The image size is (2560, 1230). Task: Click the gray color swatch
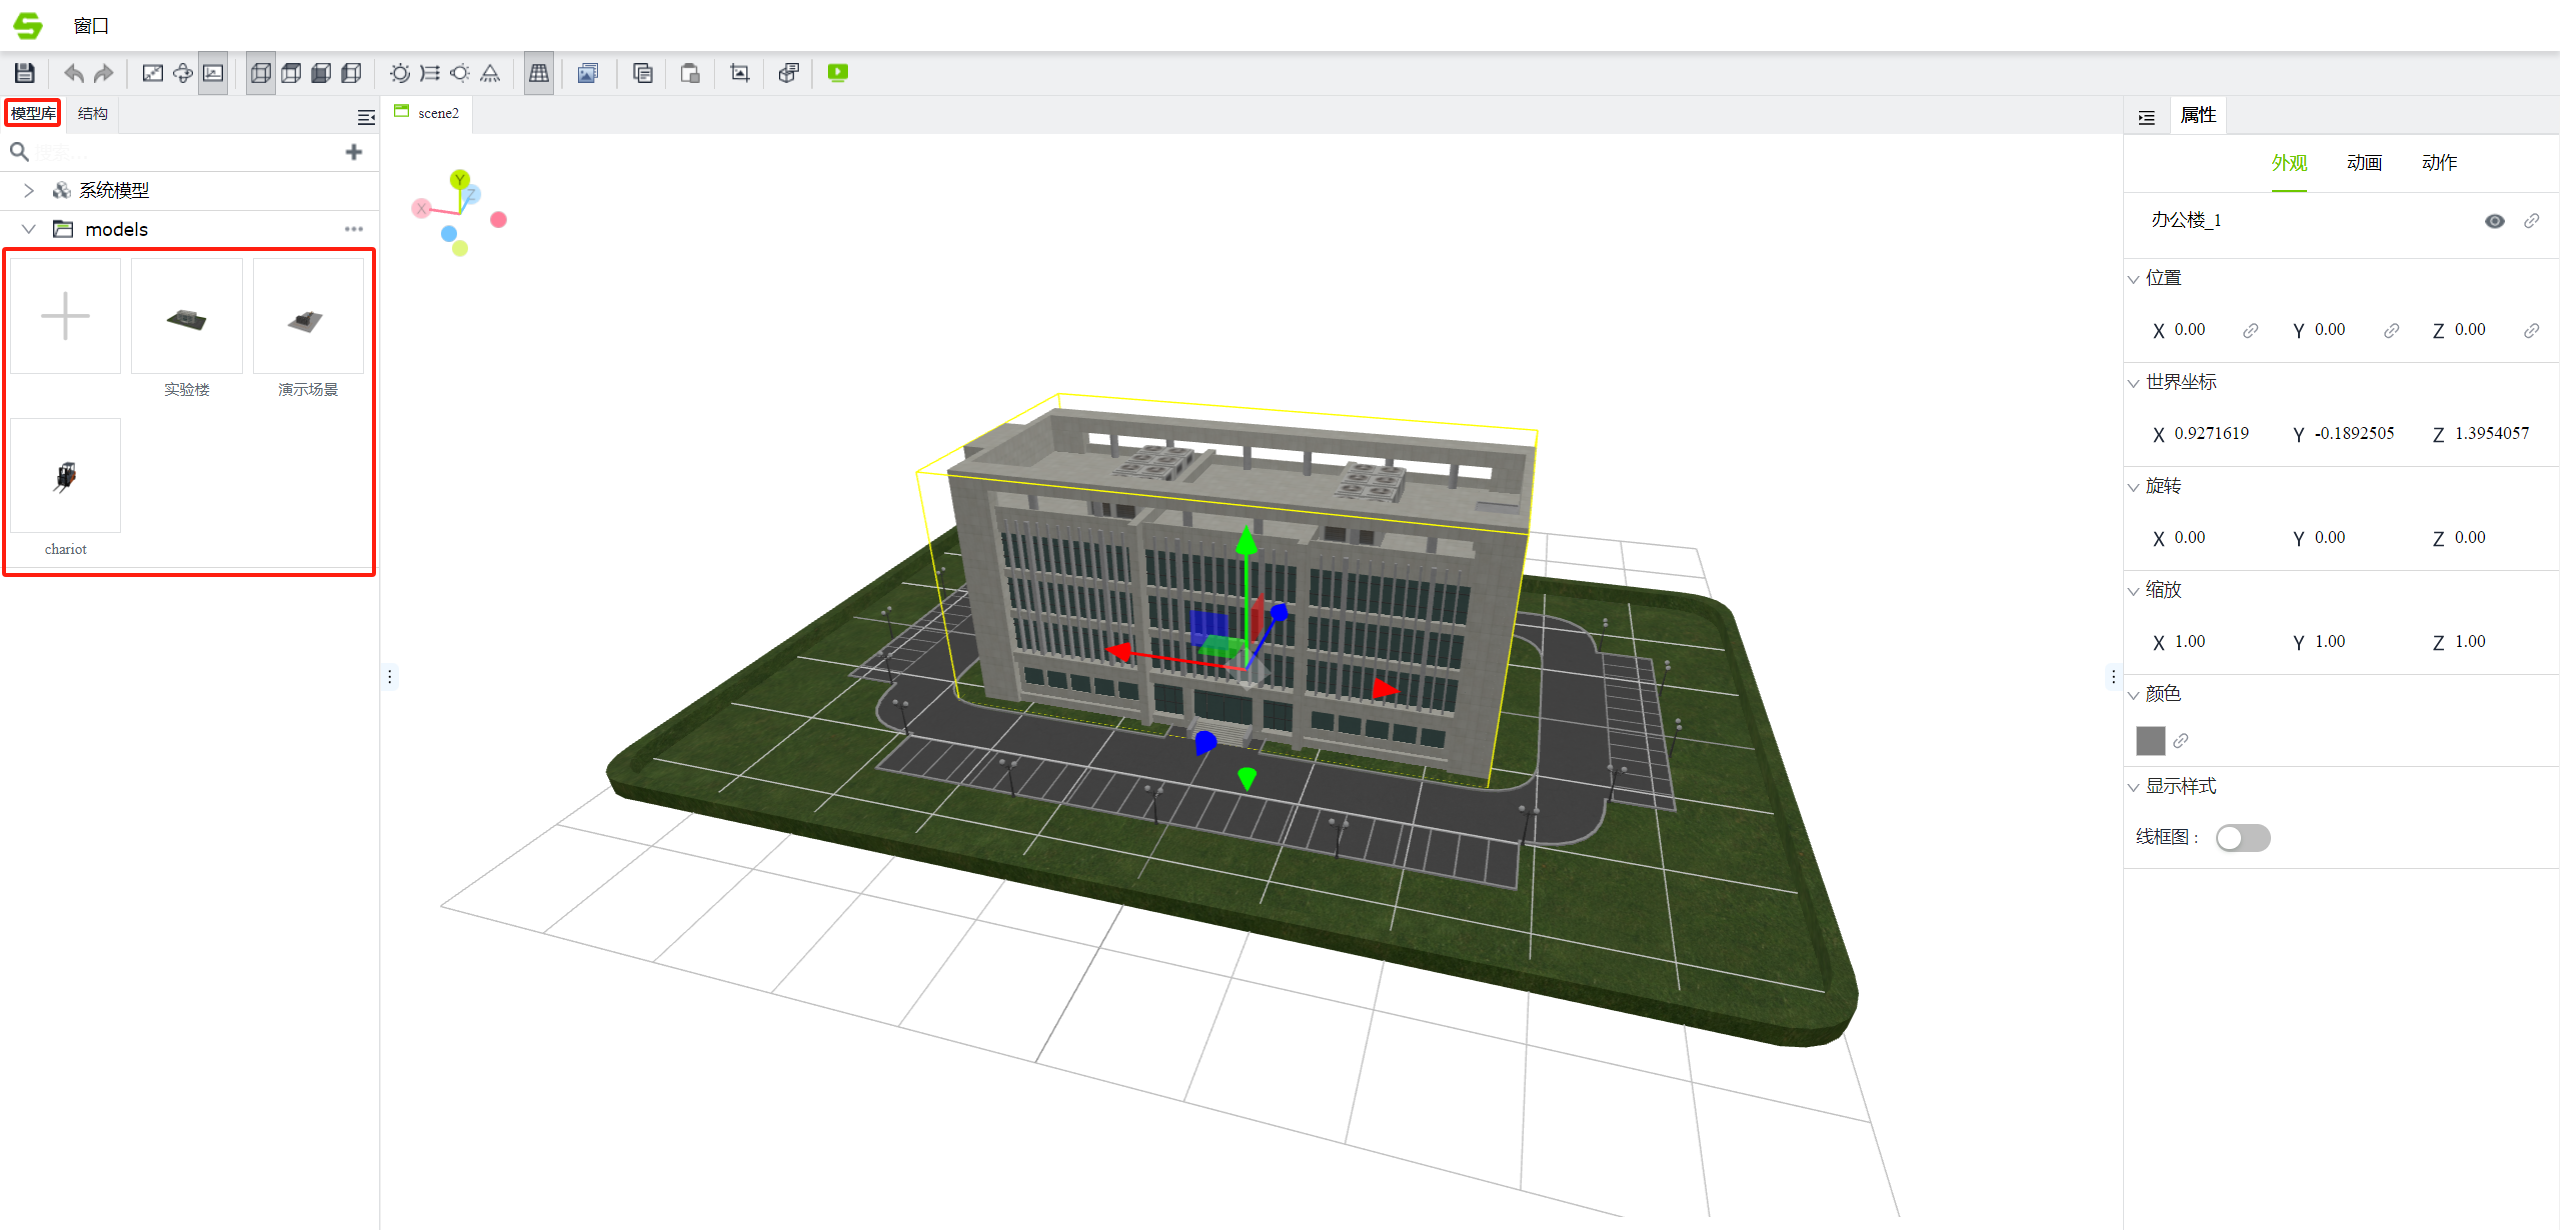pos(2150,740)
